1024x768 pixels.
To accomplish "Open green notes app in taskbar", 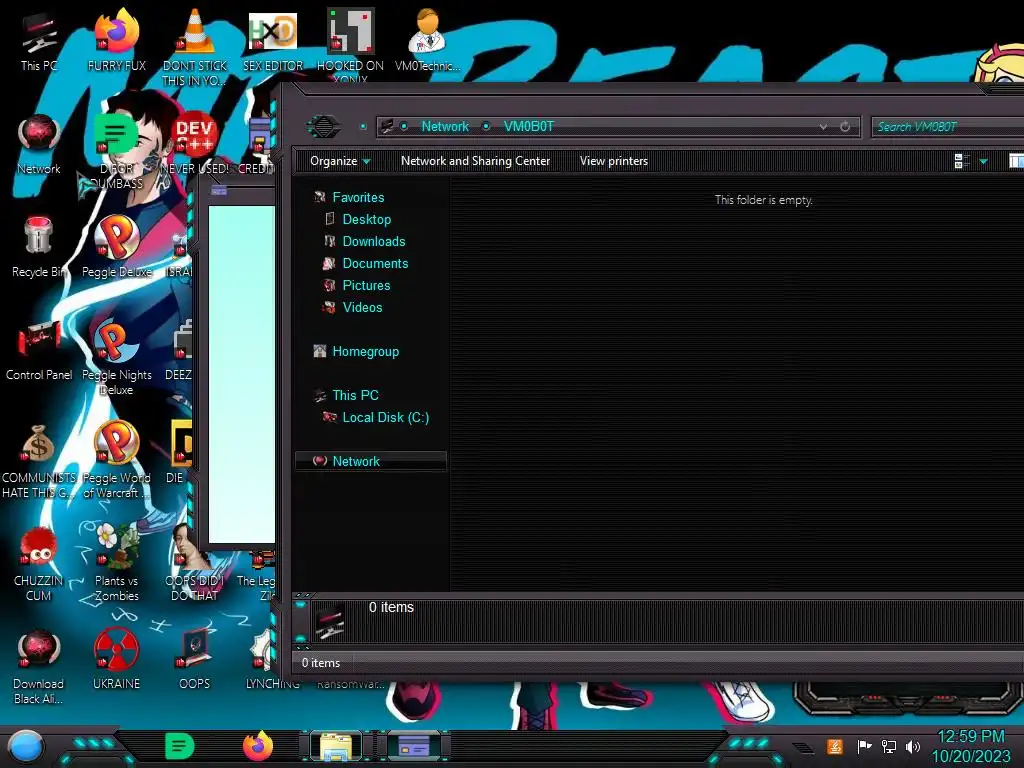I will pyautogui.click(x=180, y=746).
